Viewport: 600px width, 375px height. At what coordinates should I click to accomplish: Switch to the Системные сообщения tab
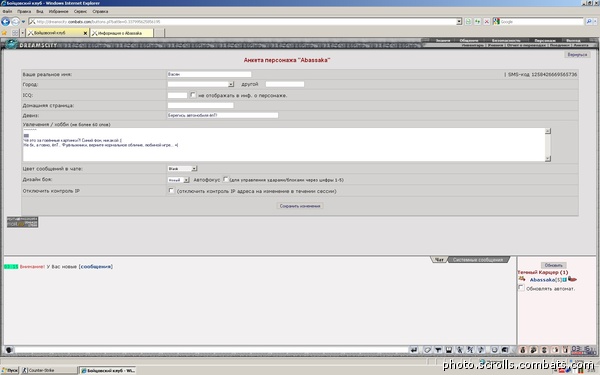point(478,260)
